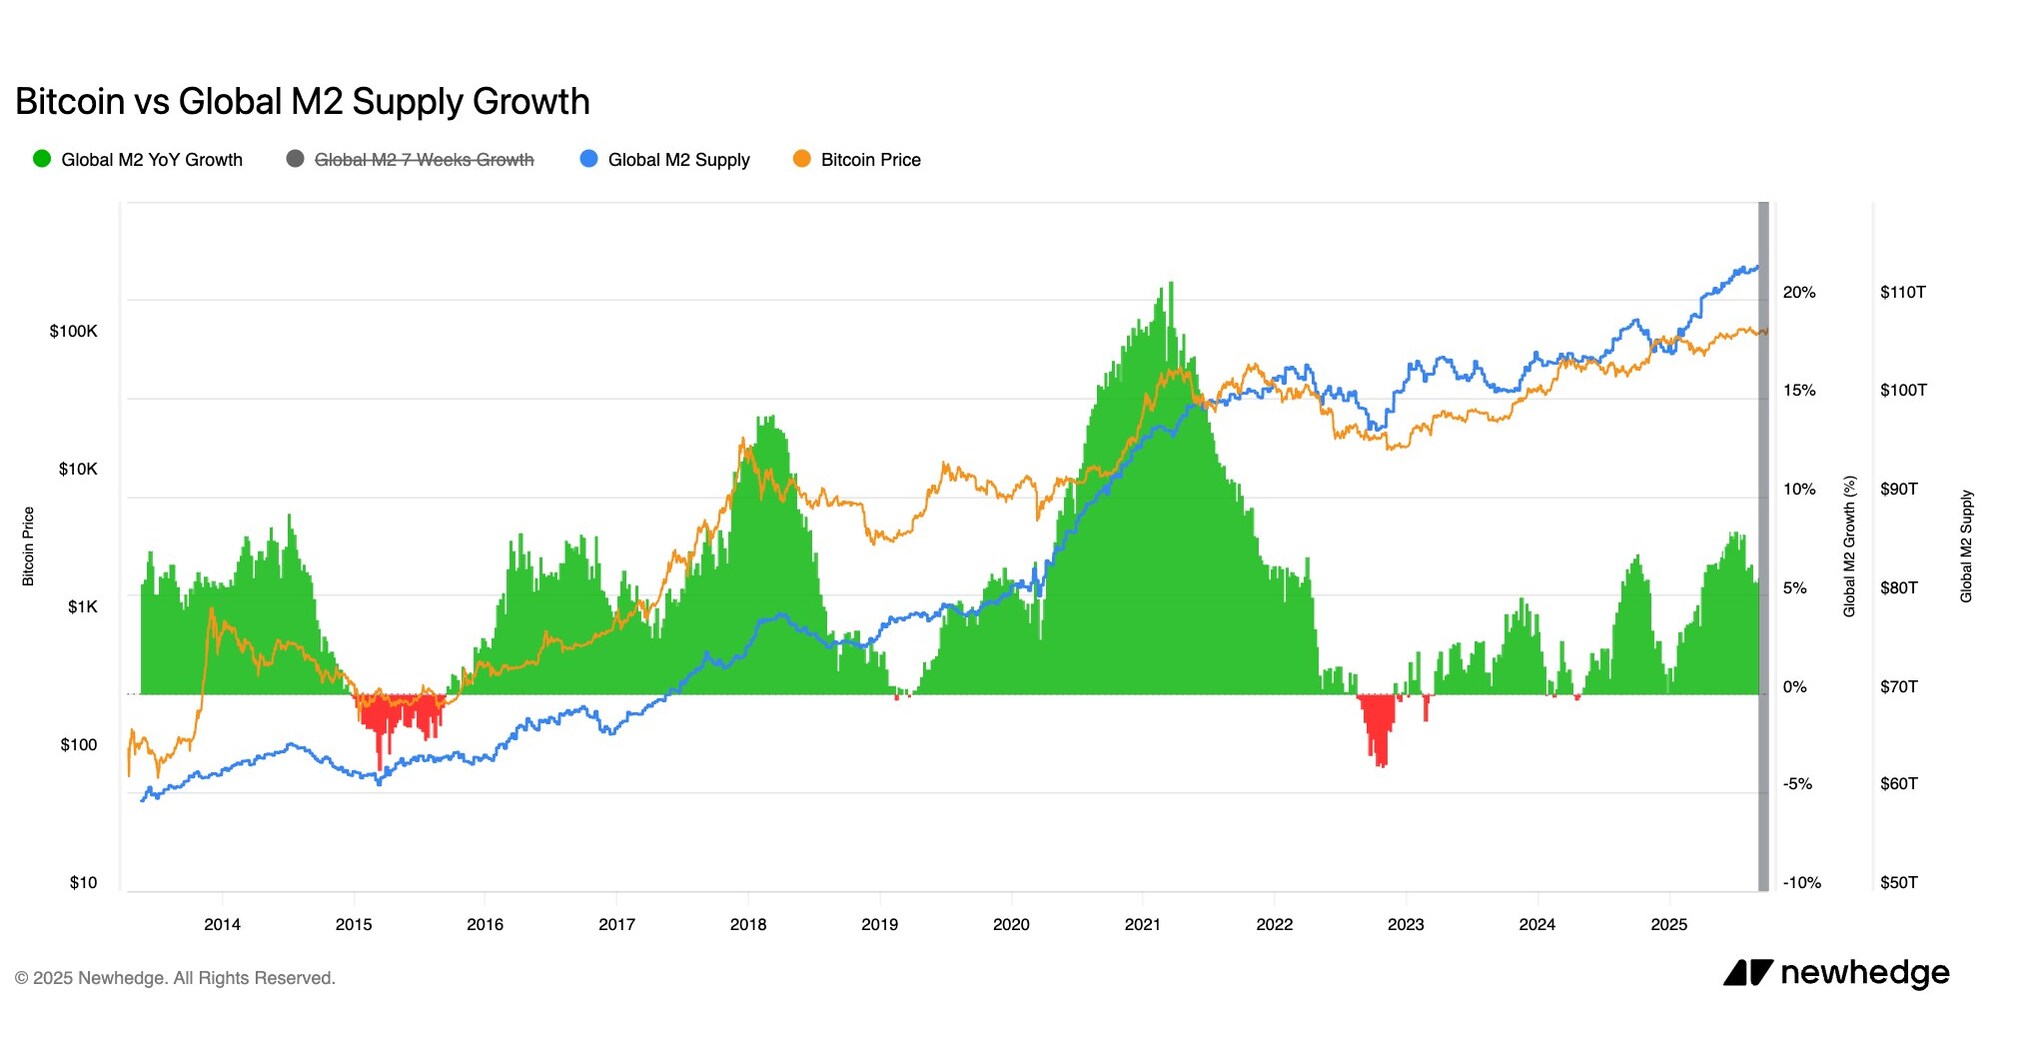Click the rotated Global M2 Growth (%) axis title

[x=1849, y=546]
